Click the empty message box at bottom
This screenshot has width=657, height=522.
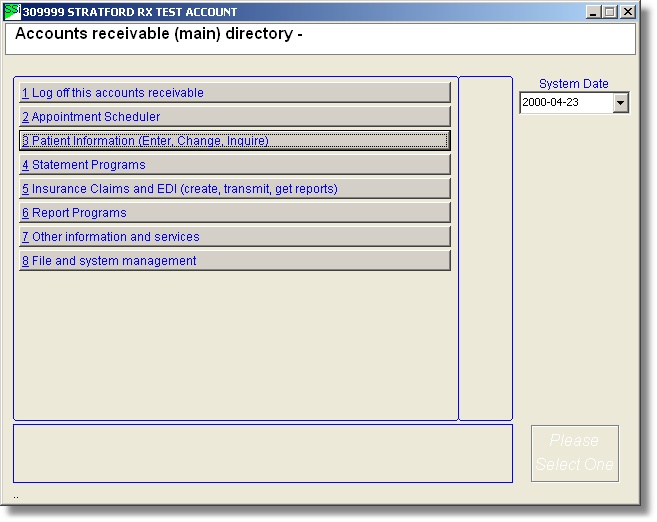[x=262, y=453]
